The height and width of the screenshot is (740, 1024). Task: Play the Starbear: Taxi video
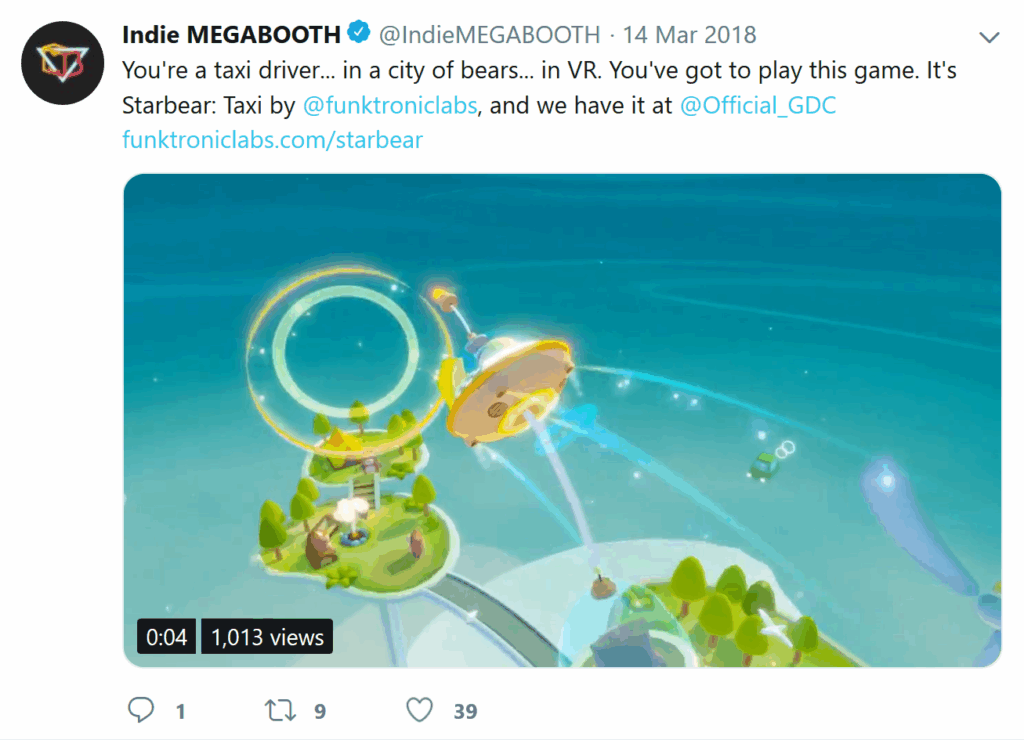pyautogui.click(x=561, y=420)
